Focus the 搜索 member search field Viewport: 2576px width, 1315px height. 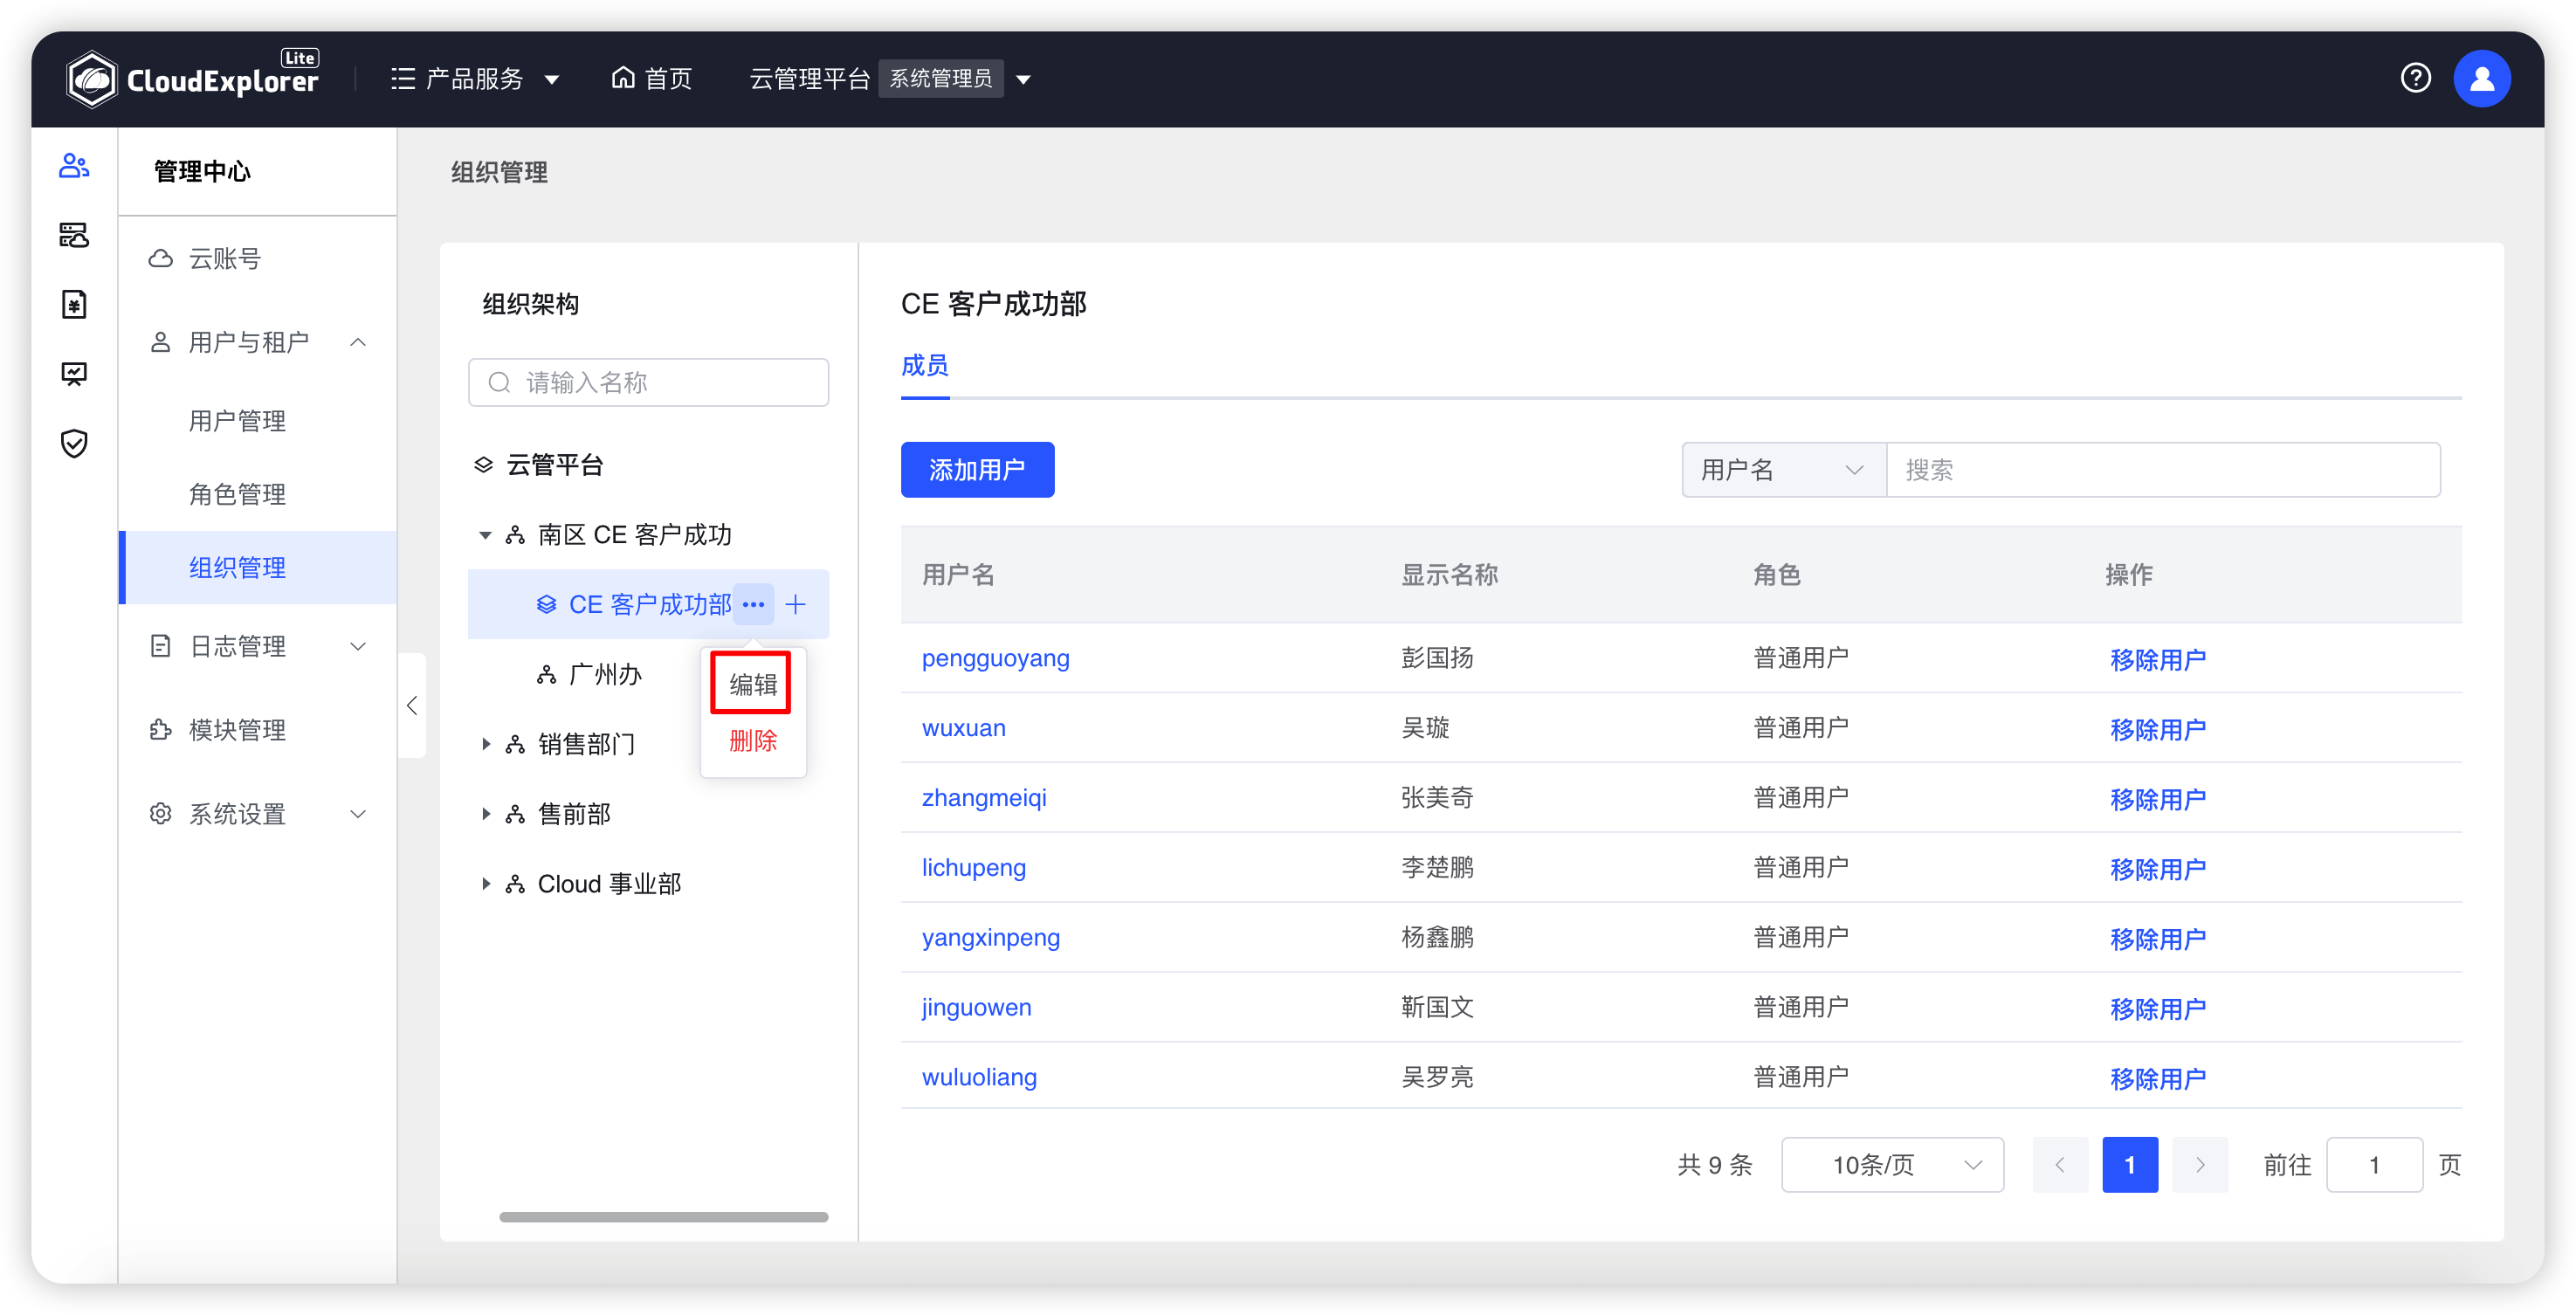point(2162,469)
